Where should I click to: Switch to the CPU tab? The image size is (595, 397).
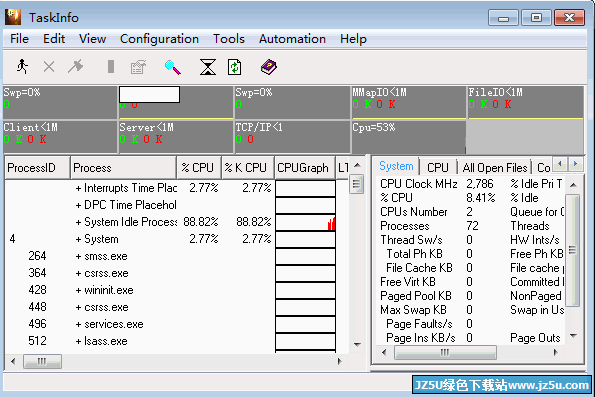point(438,167)
